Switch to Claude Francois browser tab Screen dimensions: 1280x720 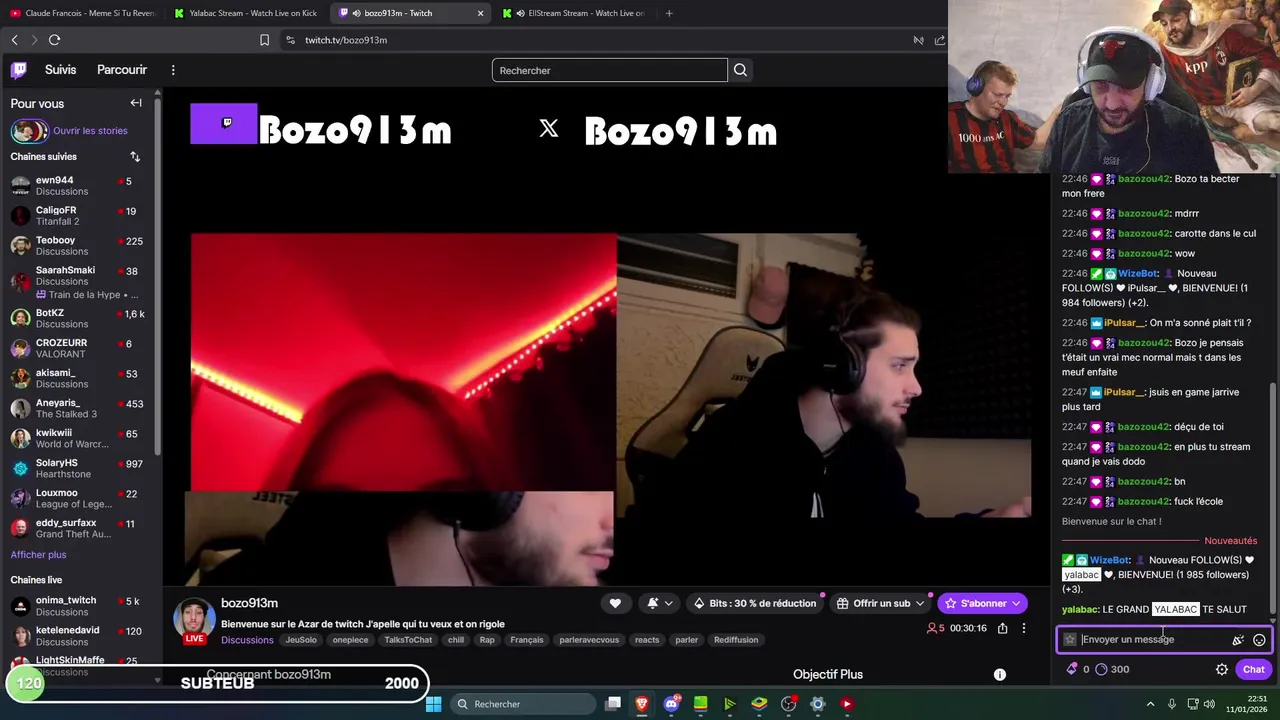(83, 13)
